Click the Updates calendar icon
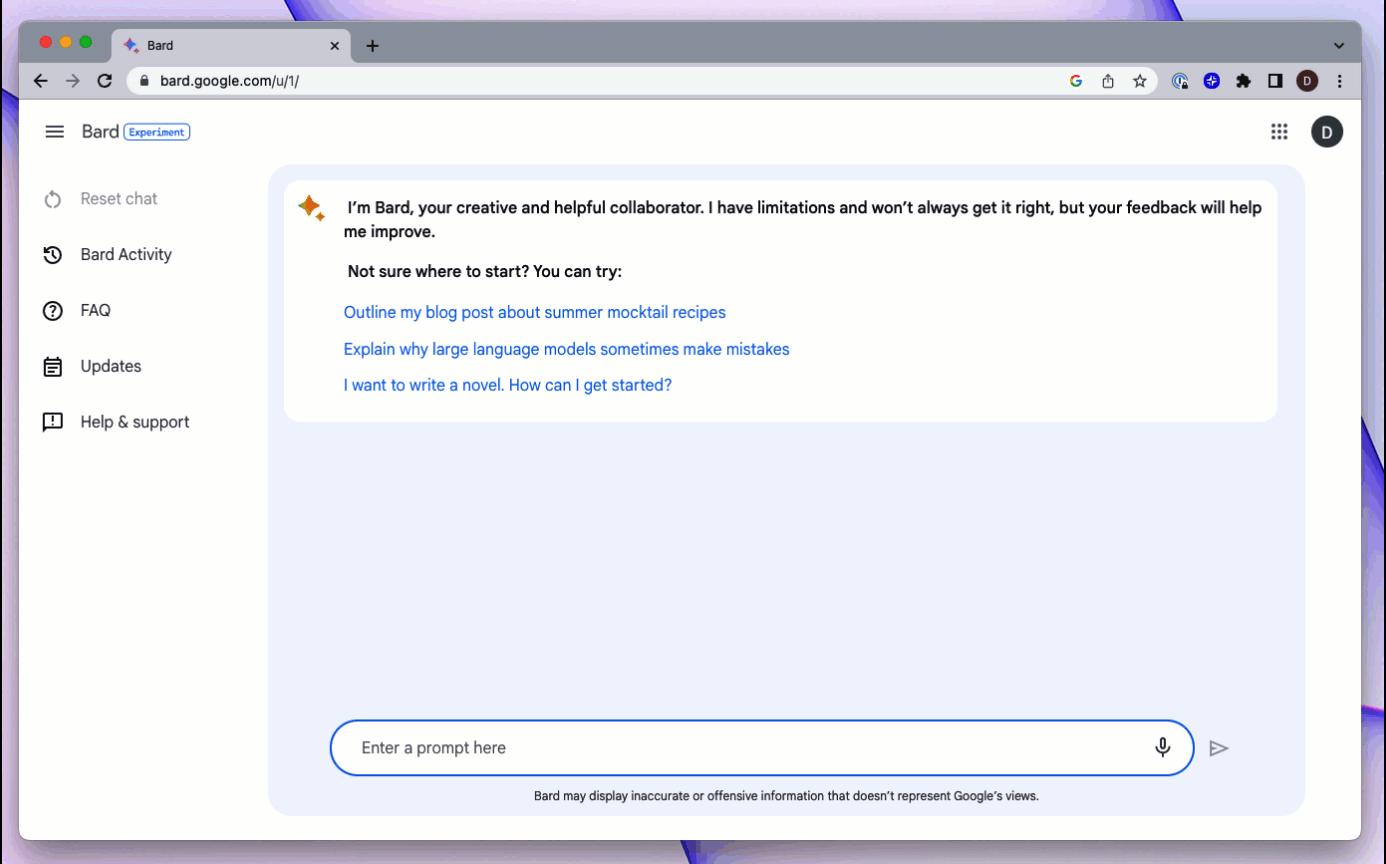1386x864 pixels. (x=53, y=367)
